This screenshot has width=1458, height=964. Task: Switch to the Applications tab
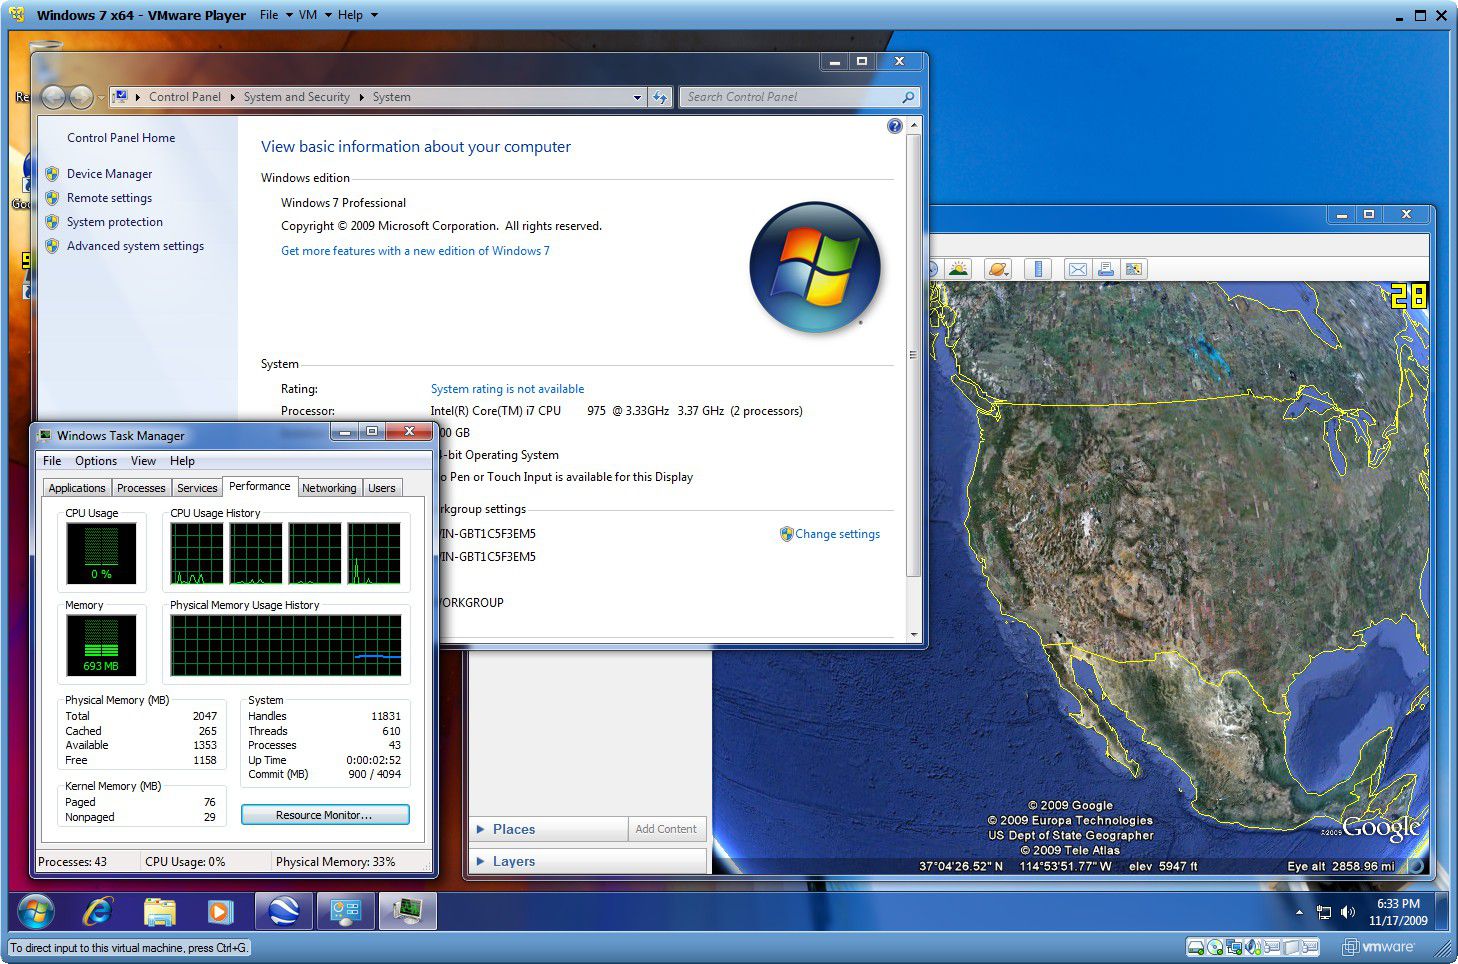click(77, 488)
